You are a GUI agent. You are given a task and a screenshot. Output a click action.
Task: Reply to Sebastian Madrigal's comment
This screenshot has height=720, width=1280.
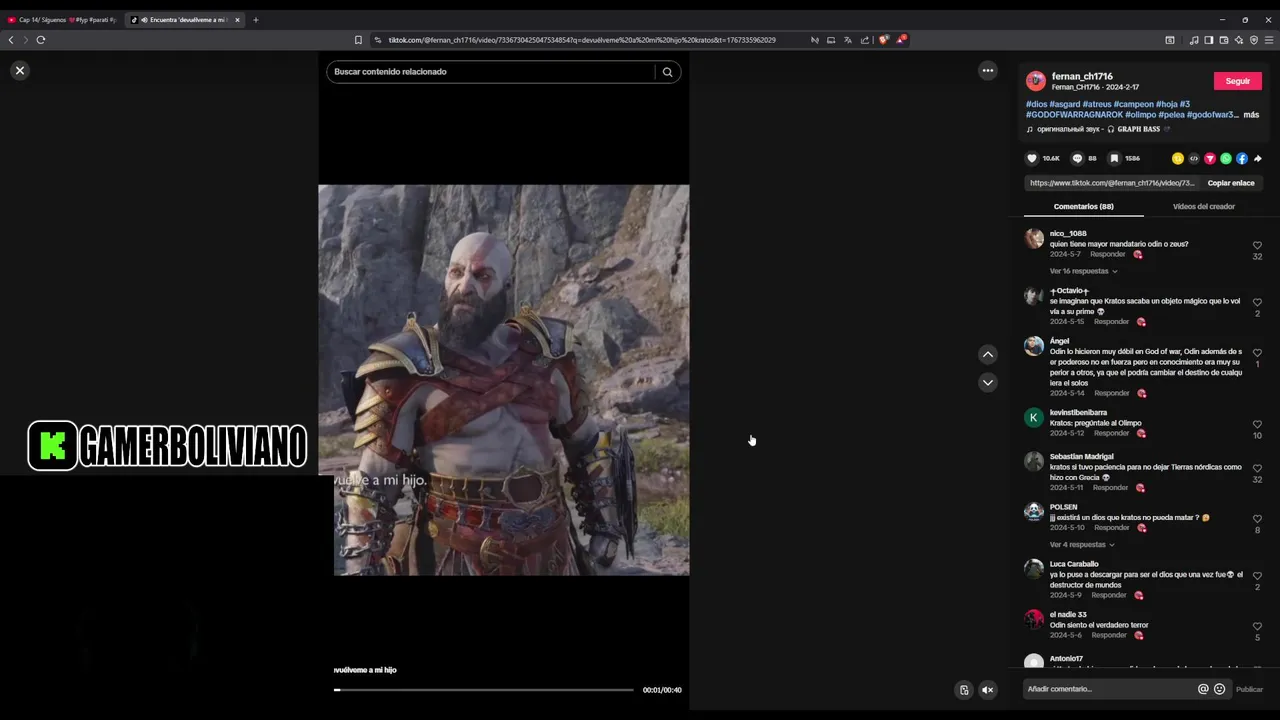coord(1111,487)
